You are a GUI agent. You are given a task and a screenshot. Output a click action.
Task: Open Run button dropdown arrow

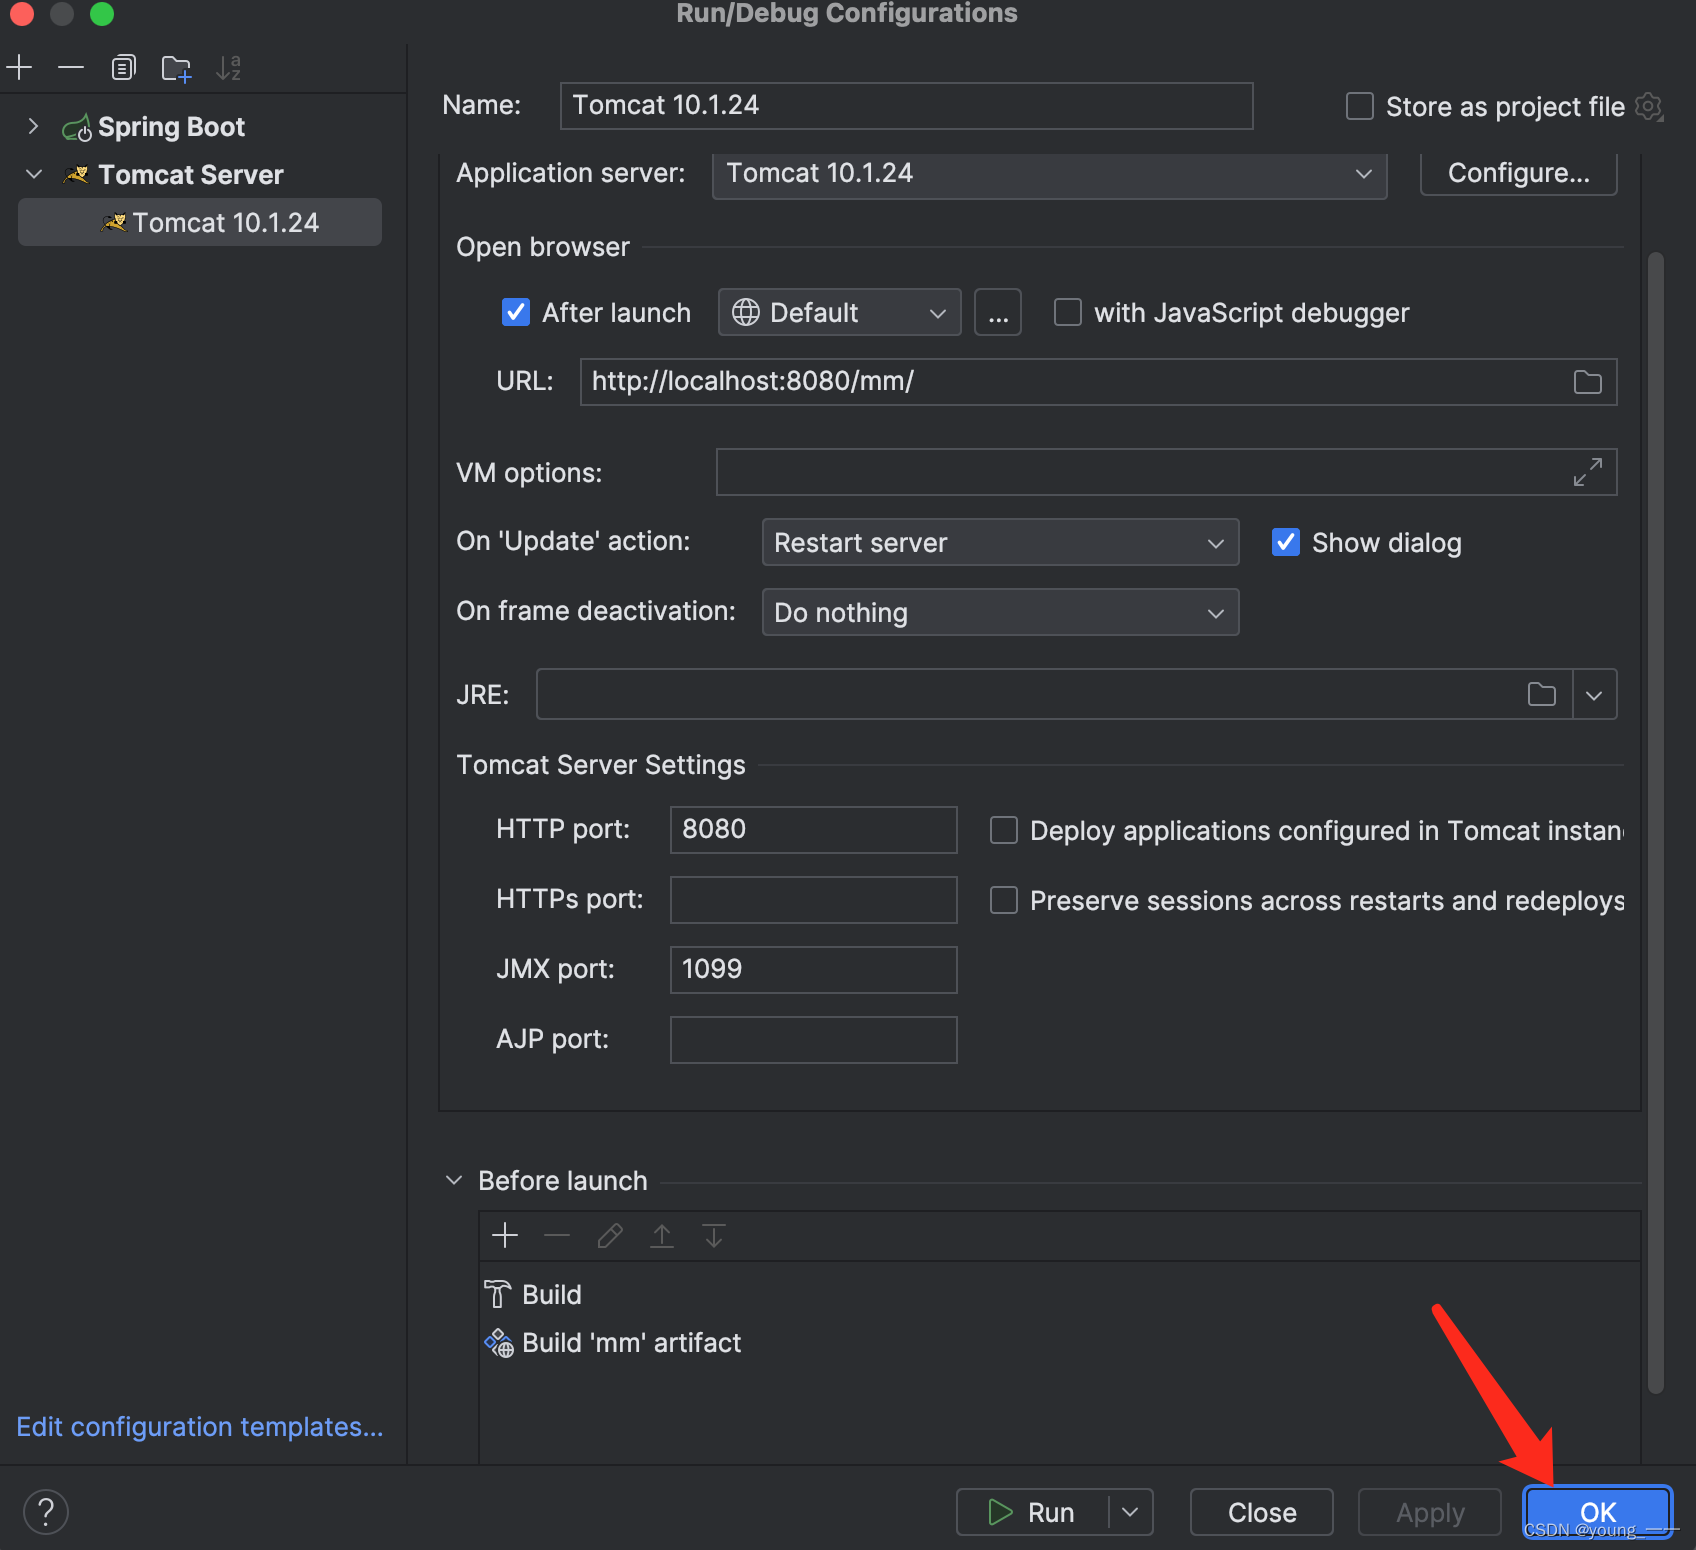(1130, 1512)
